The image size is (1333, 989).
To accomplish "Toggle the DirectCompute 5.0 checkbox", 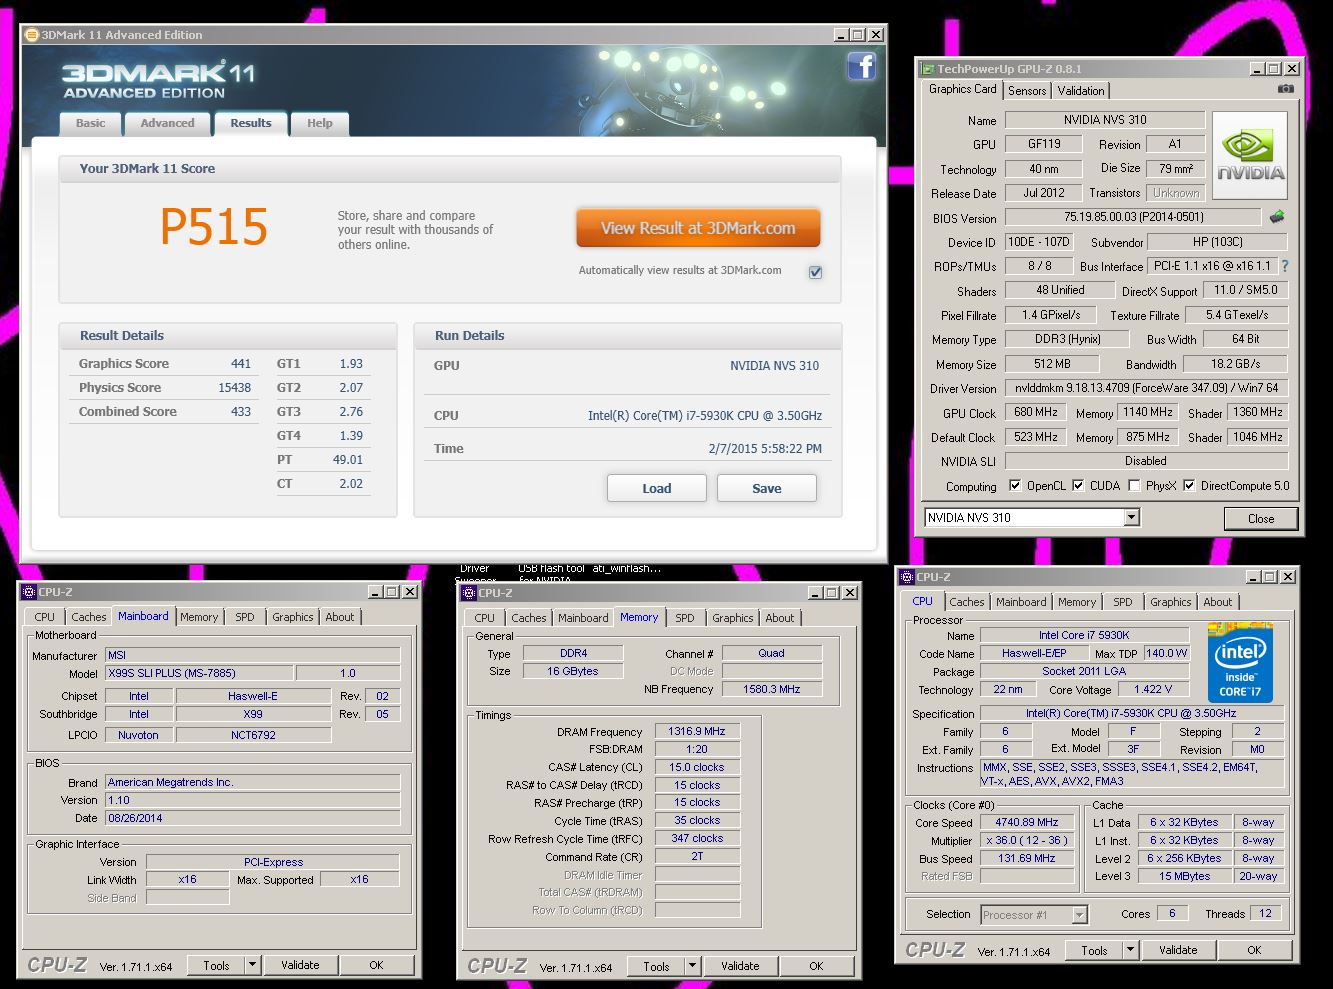I will [1189, 486].
